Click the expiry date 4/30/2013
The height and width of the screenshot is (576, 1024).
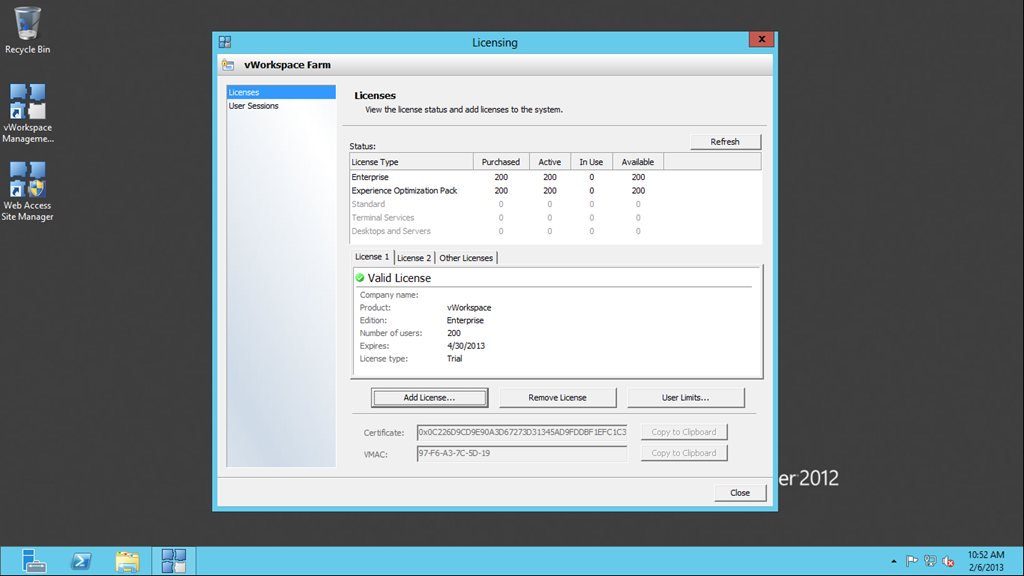pyautogui.click(x=466, y=346)
